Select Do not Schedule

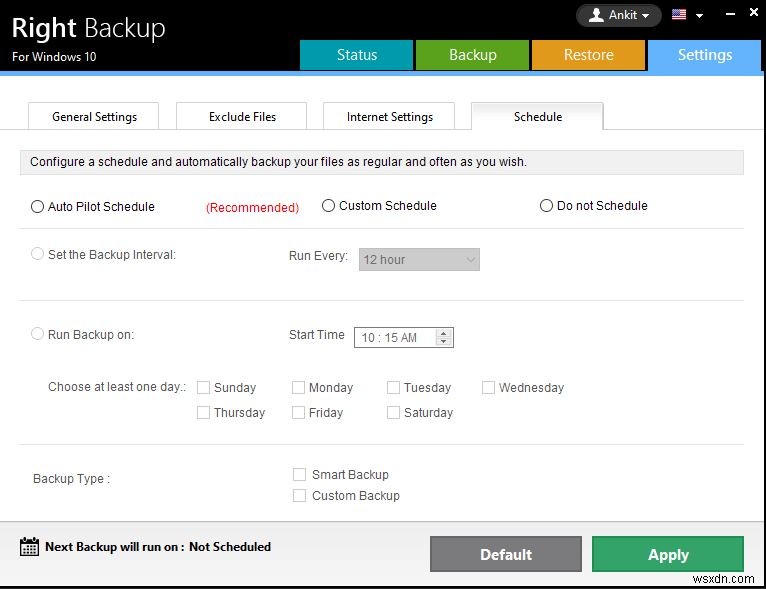546,206
